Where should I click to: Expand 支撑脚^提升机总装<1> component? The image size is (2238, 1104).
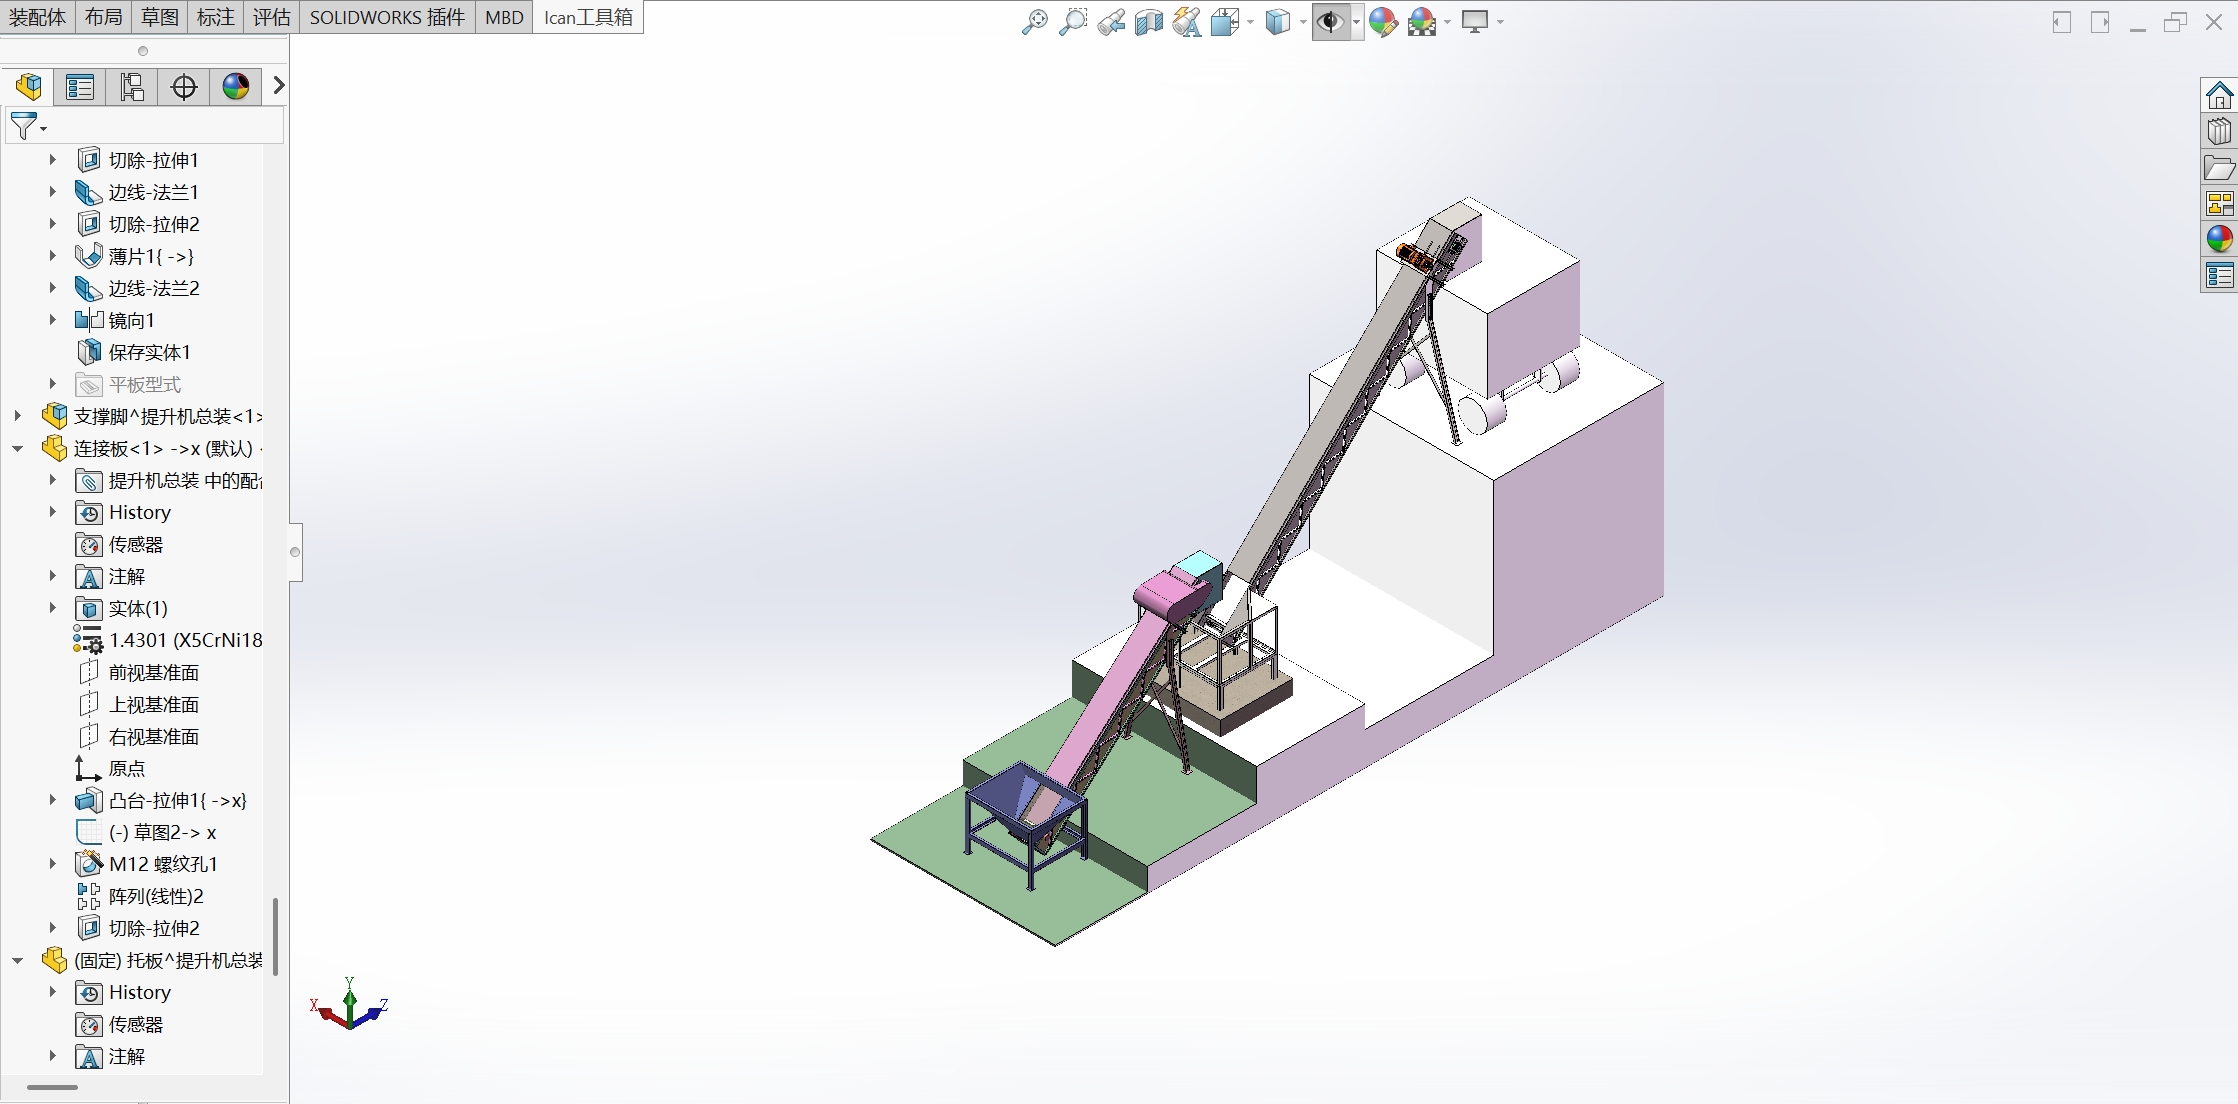pos(17,416)
